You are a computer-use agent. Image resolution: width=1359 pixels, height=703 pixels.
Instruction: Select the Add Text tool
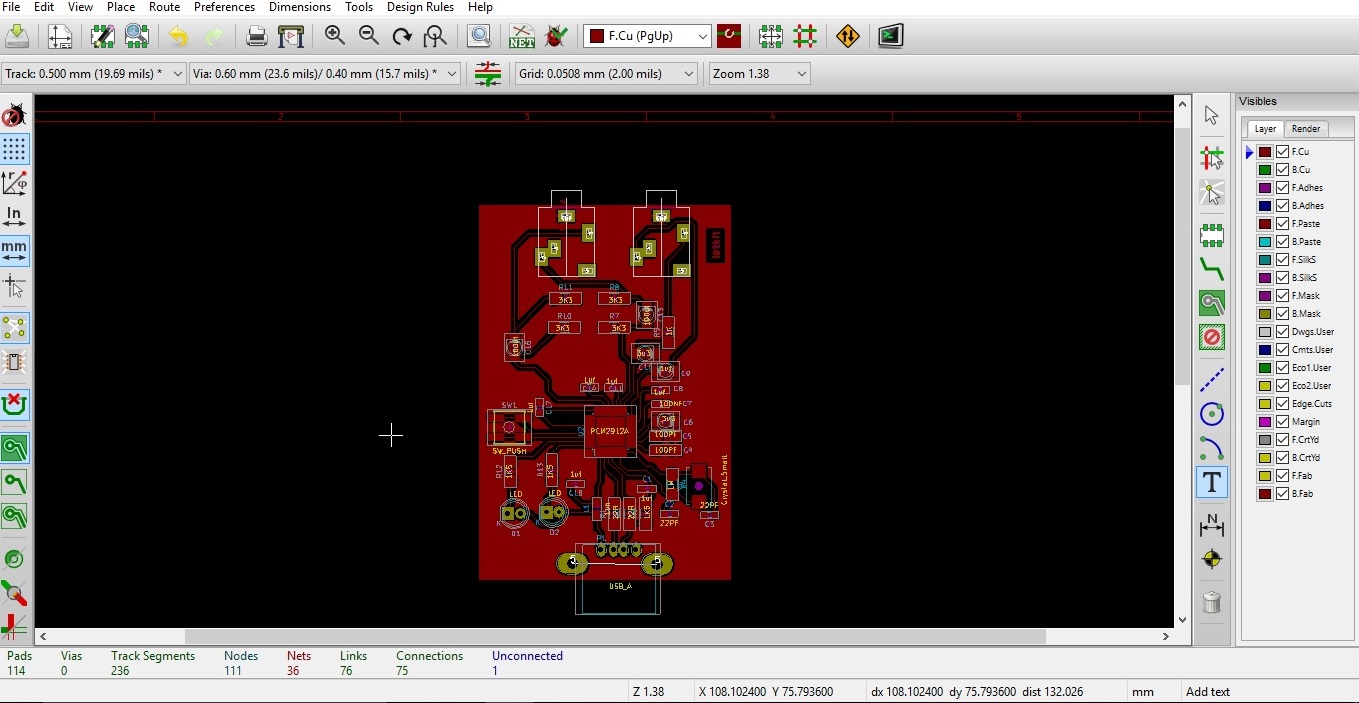click(x=1211, y=482)
